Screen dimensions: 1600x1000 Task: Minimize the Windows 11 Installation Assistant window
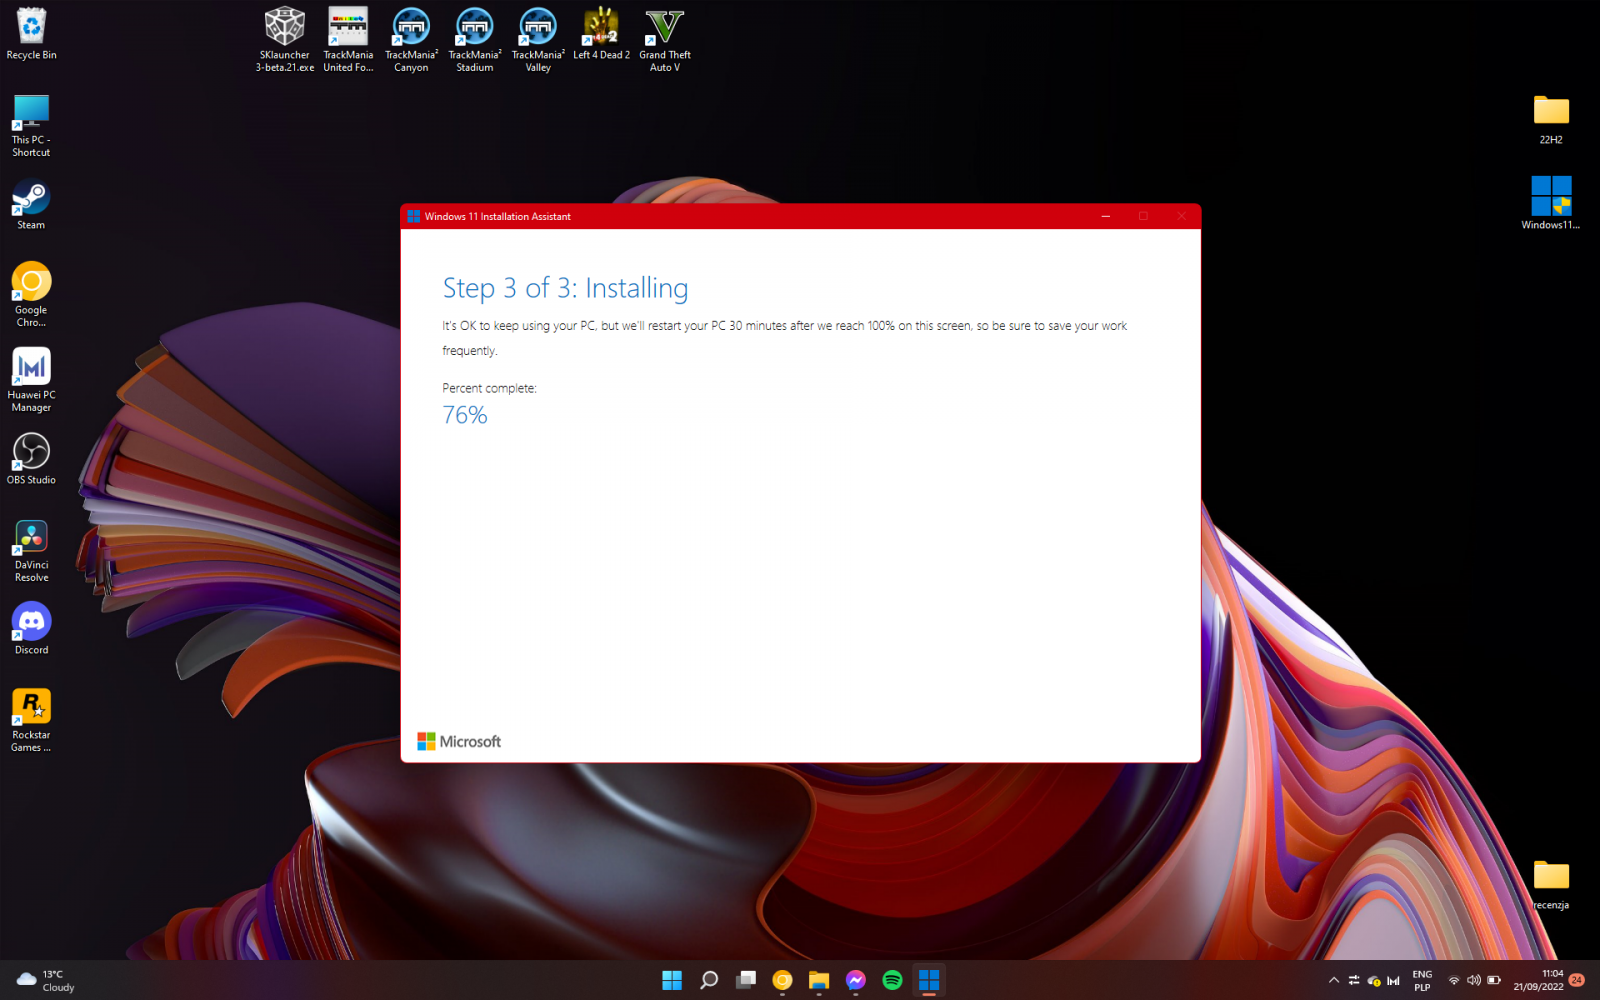pyautogui.click(x=1106, y=216)
